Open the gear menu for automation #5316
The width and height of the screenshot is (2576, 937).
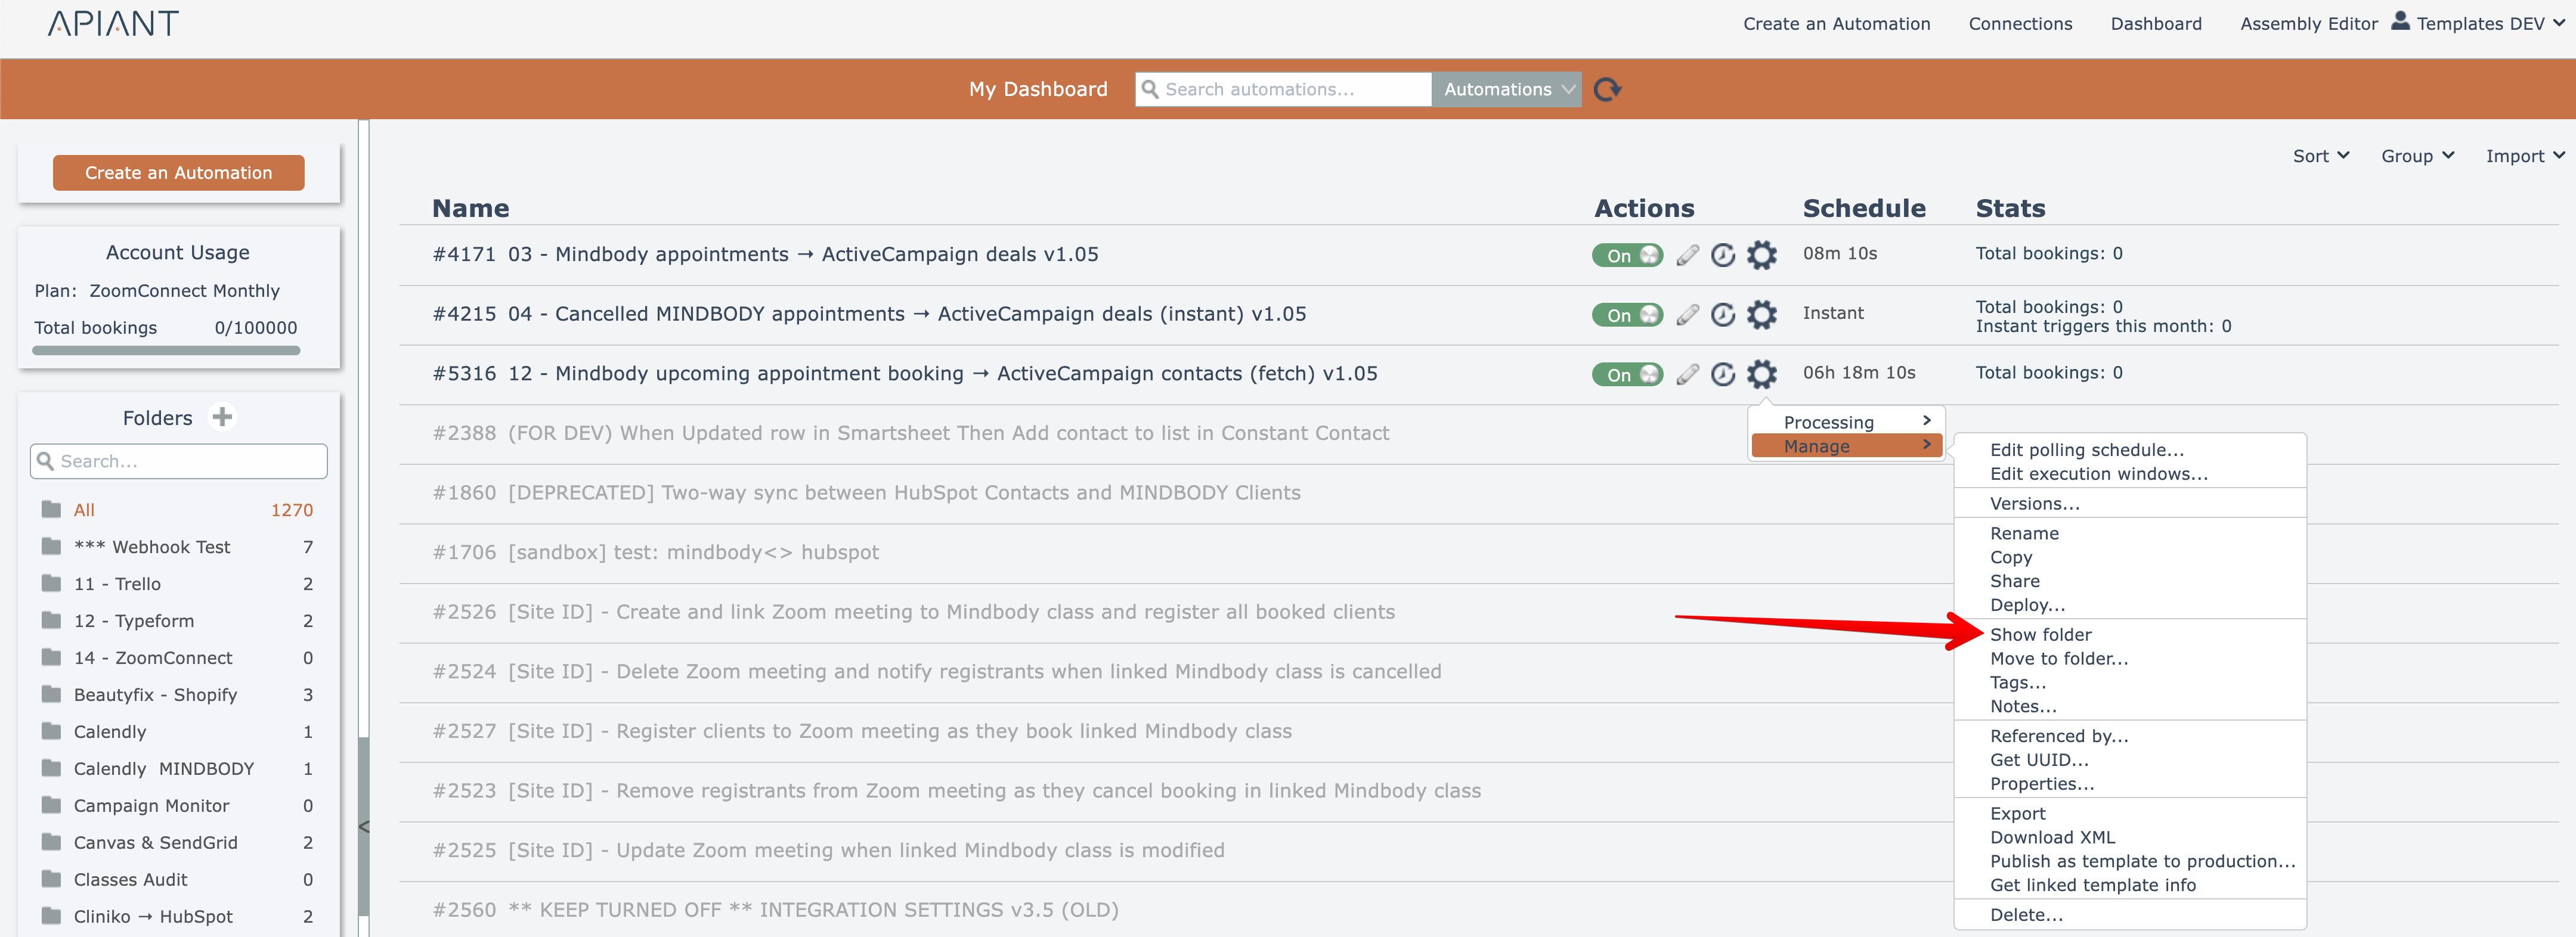(x=1761, y=375)
